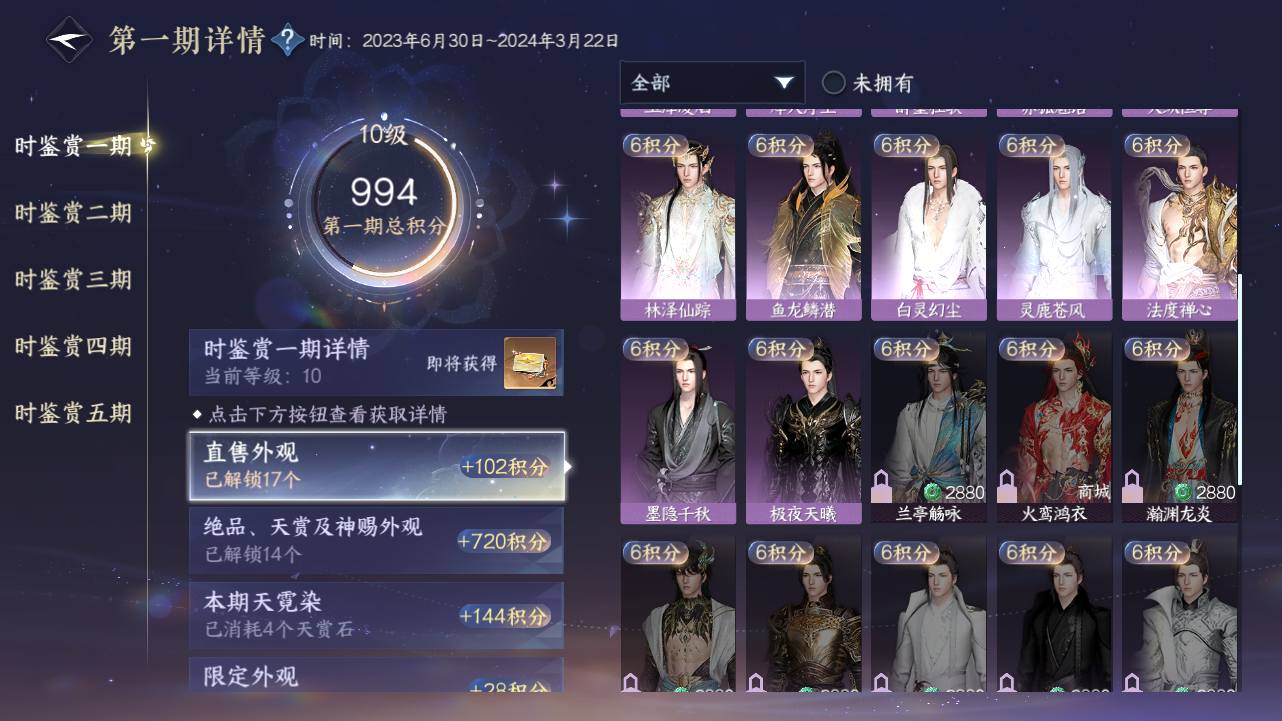Click the jade currency icon on 兰亭觞咏
This screenshot has width=1282, height=721.
click(934, 492)
